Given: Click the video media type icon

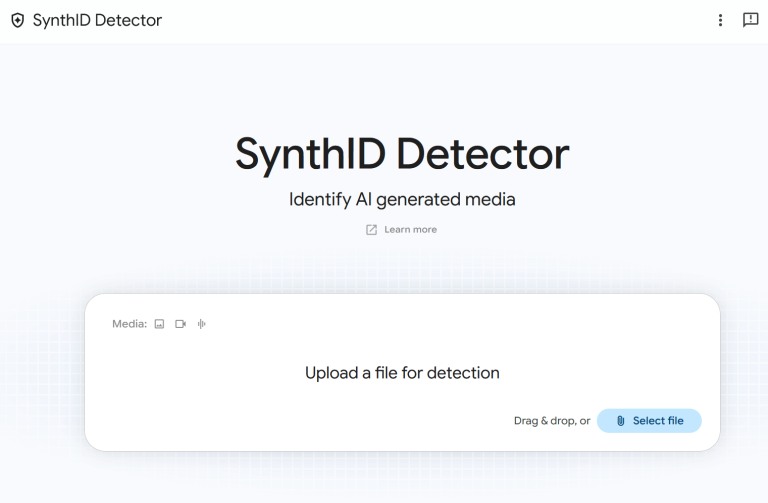Looking at the screenshot, I should pos(180,324).
